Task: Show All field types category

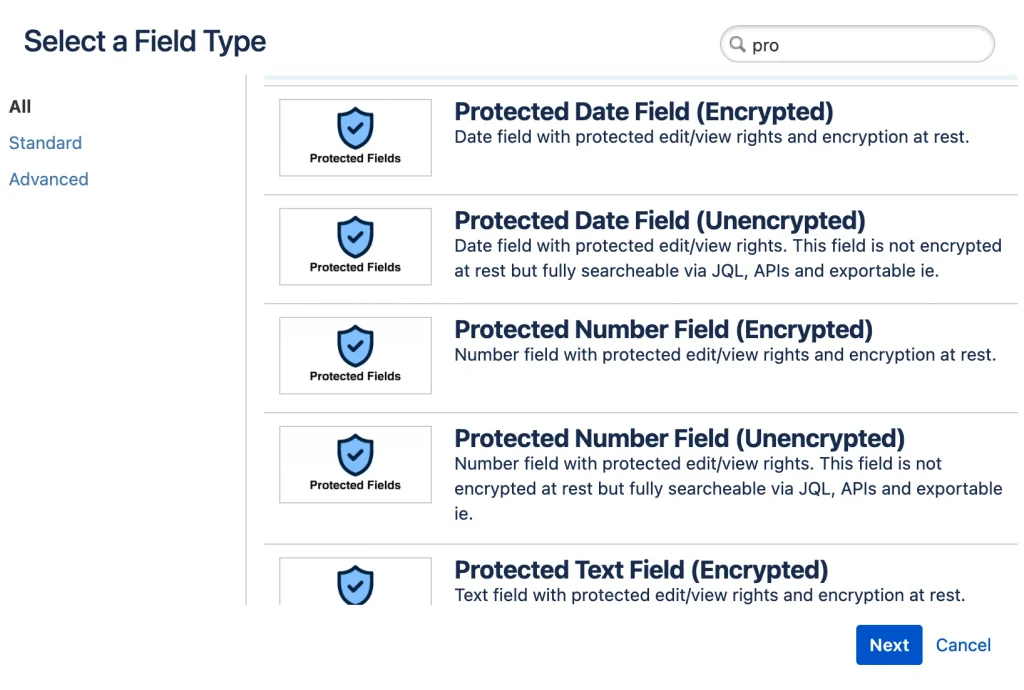Action: coord(20,106)
